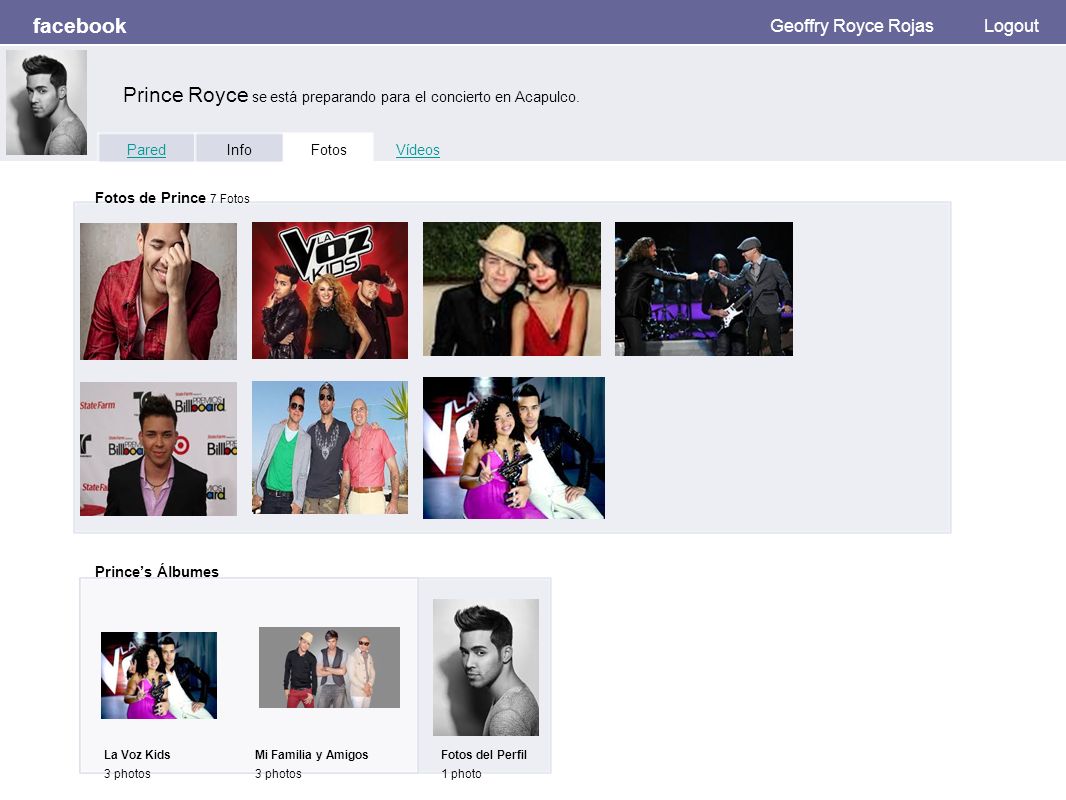Click the Prince Royce profile name
The width and height of the screenshot is (1066, 800).
pos(186,95)
